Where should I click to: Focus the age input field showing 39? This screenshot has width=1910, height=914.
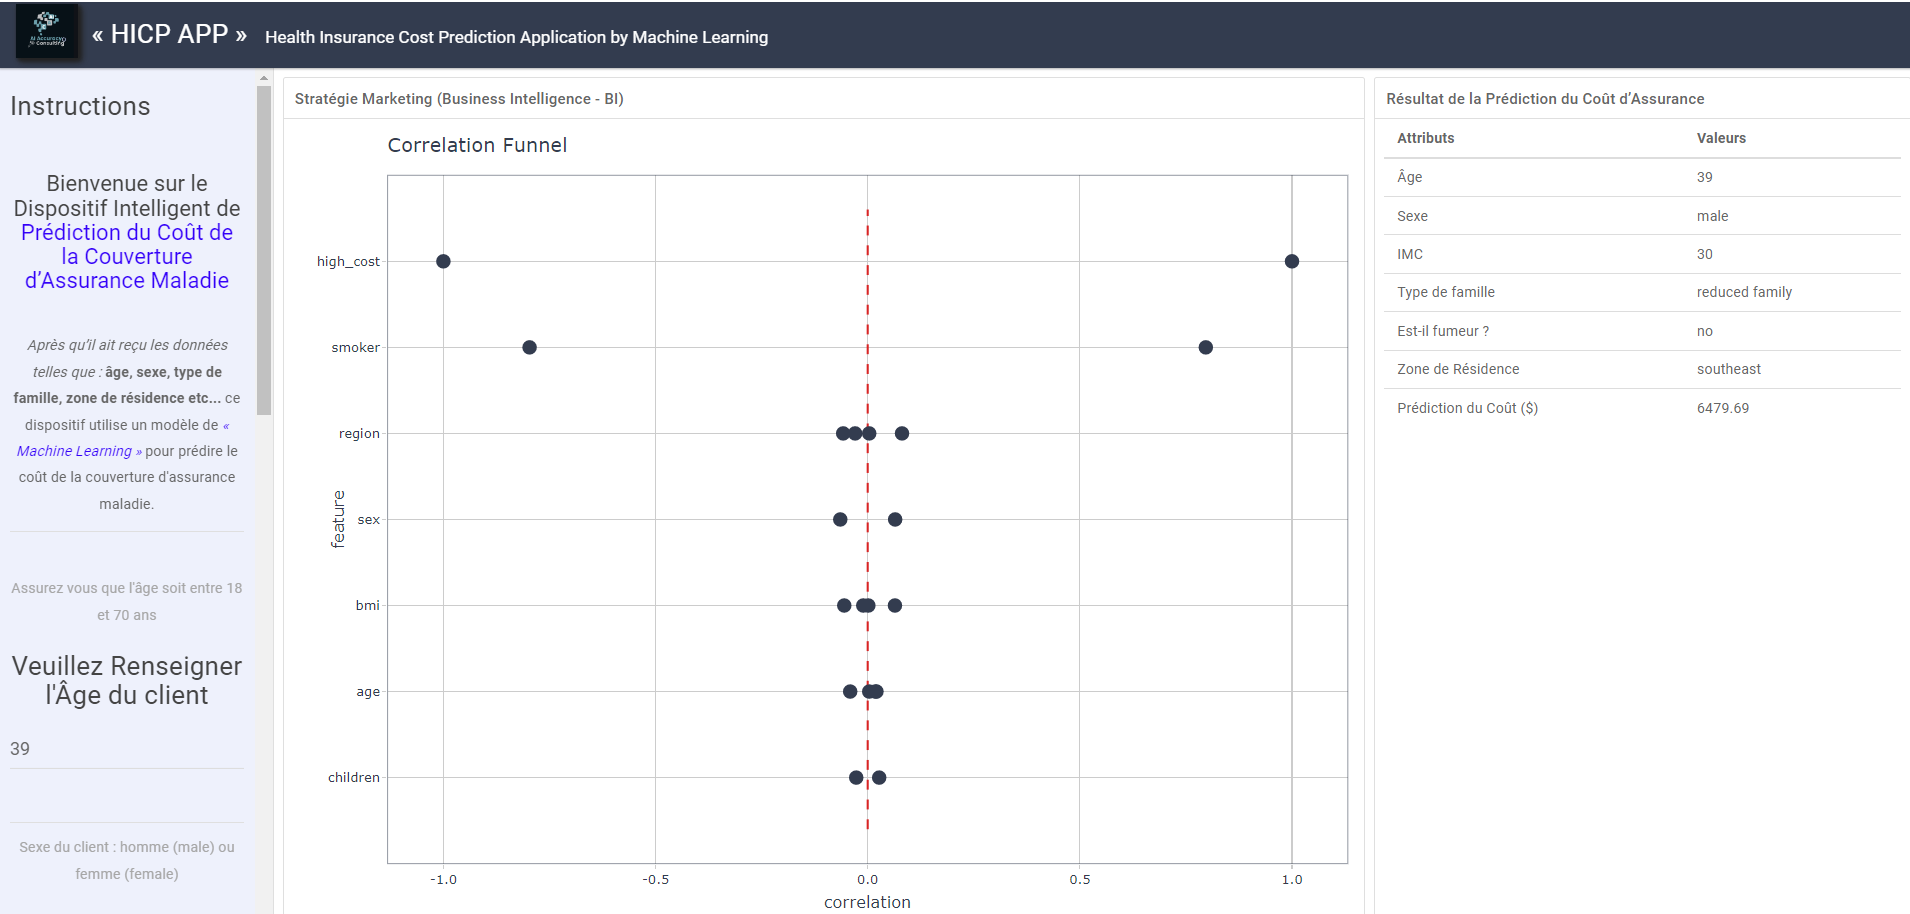126,749
